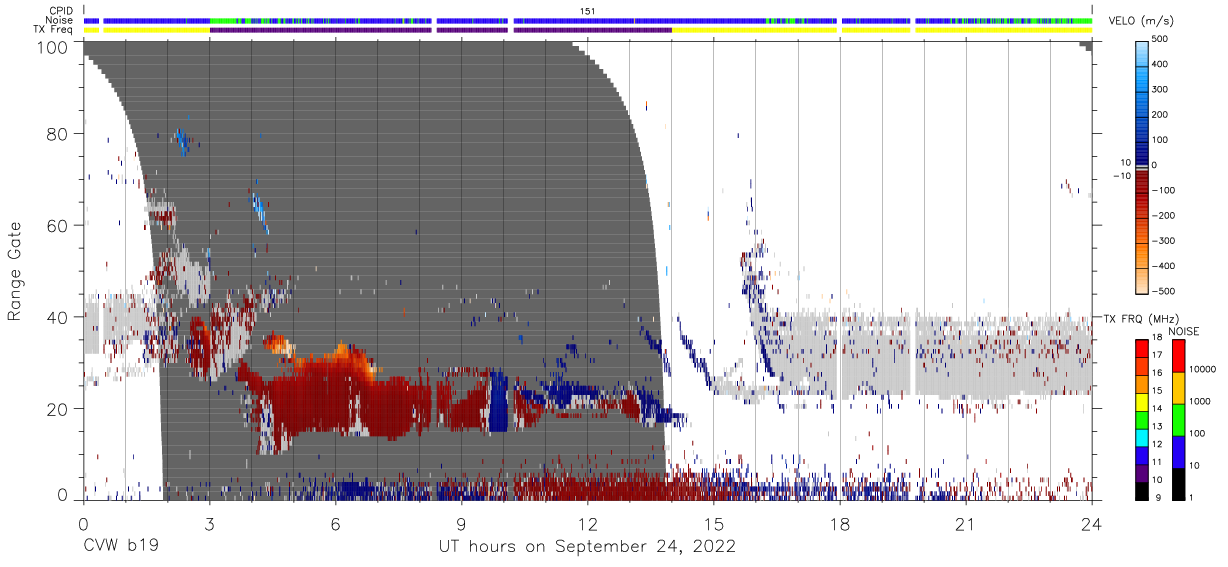Click the 'VELO (m/s)' colorbar title
The width and height of the screenshot is (1228, 567).
pos(1141,21)
